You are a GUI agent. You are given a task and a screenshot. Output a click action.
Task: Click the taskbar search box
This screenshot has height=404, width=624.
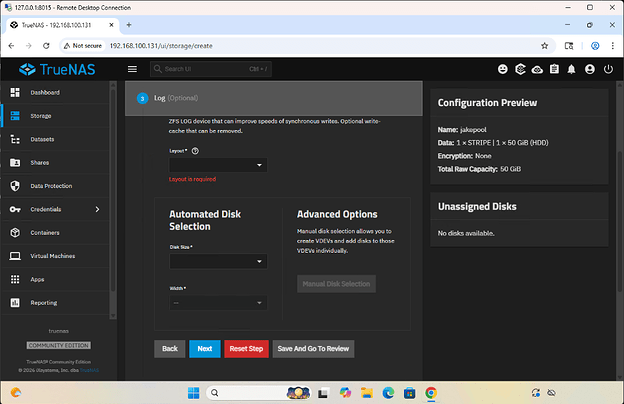[258, 393]
